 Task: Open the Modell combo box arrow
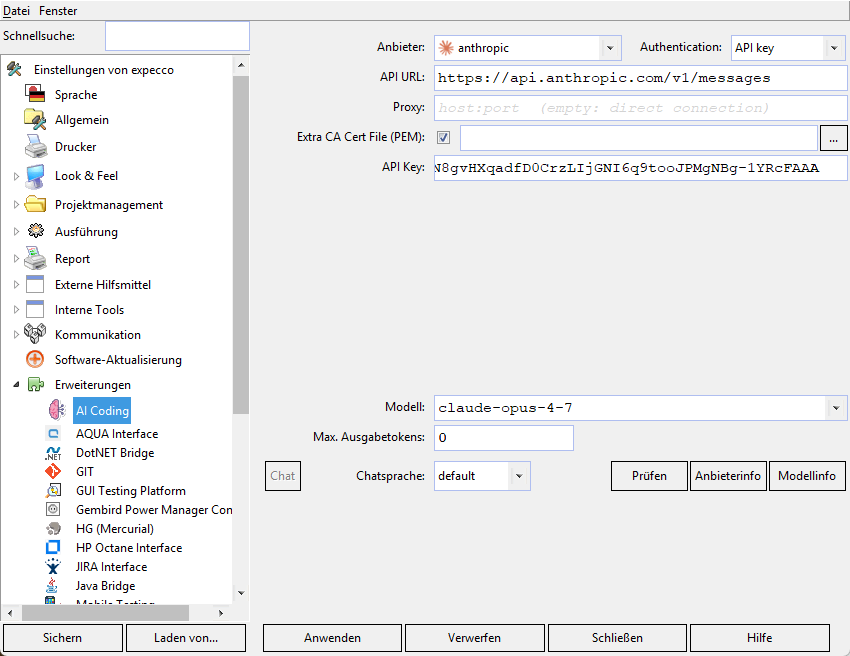[836, 408]
